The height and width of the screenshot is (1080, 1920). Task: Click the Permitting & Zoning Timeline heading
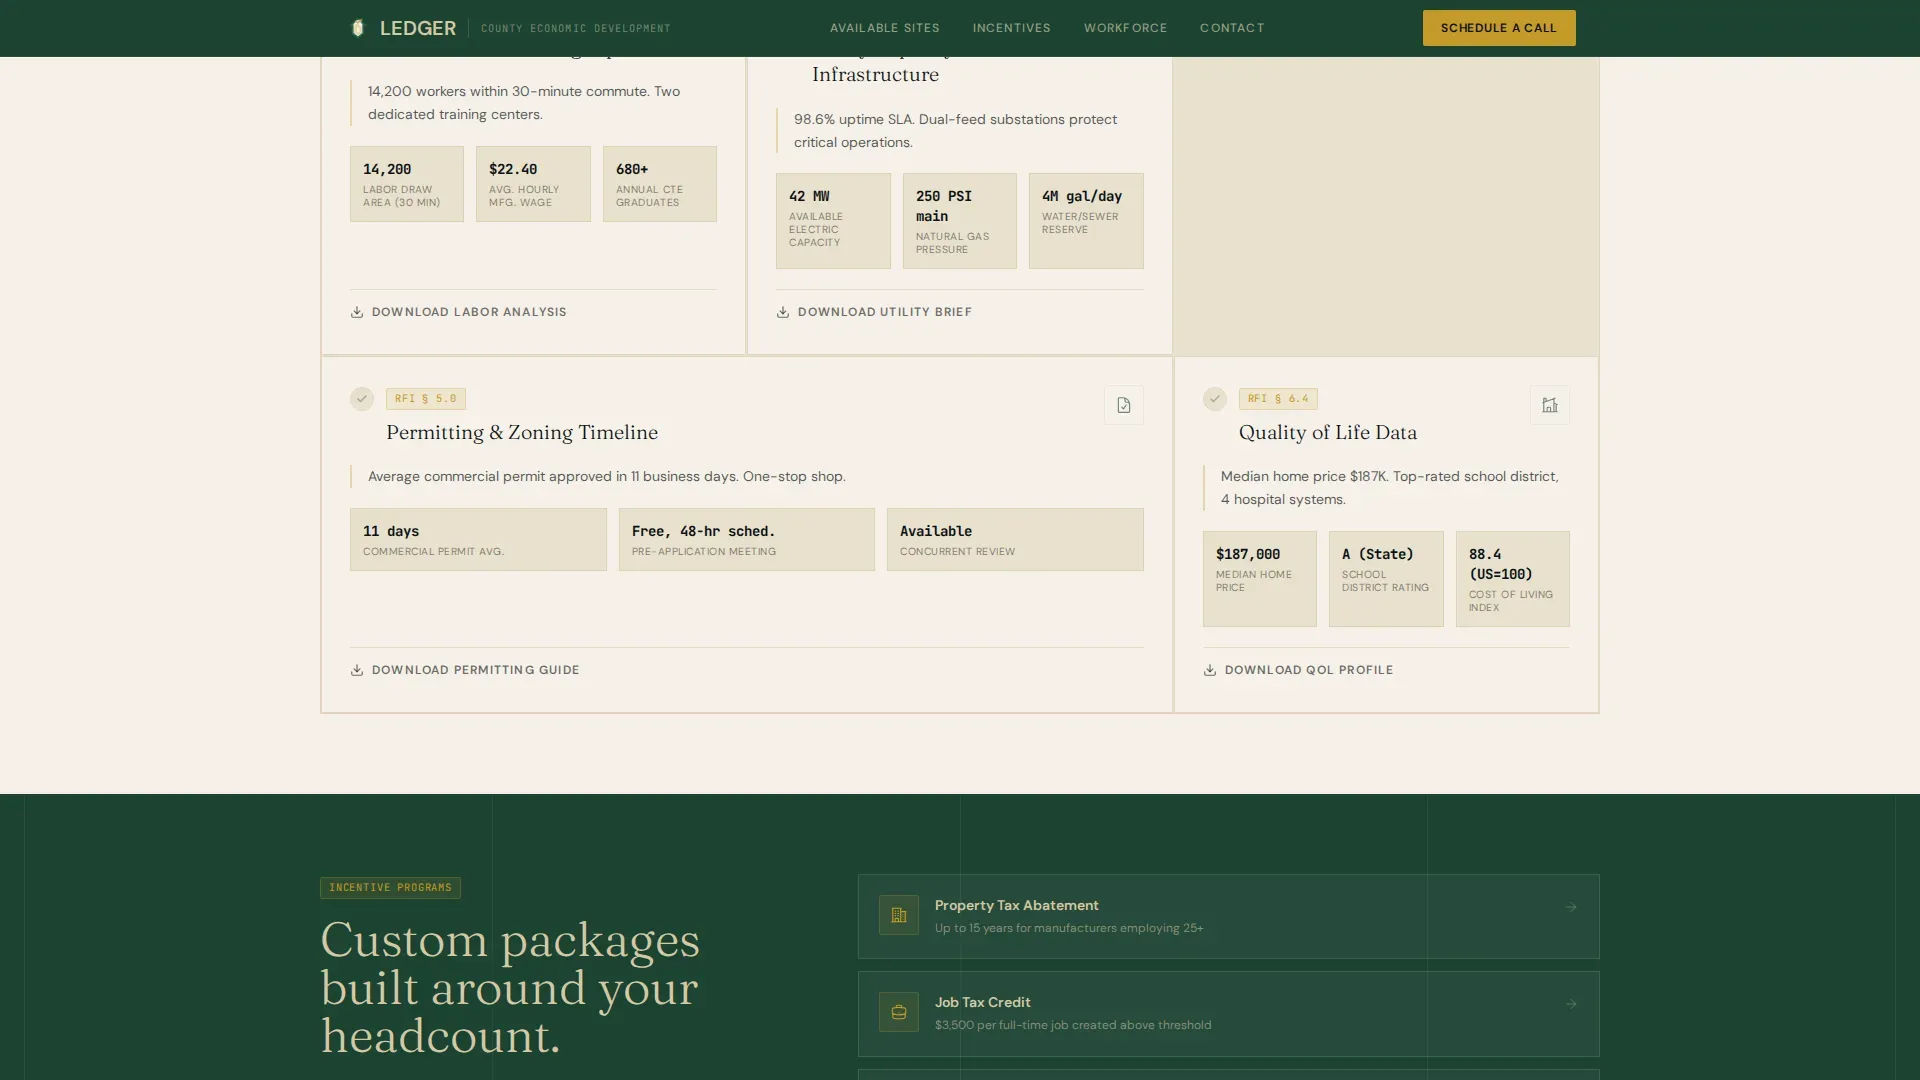coord(522,432)
